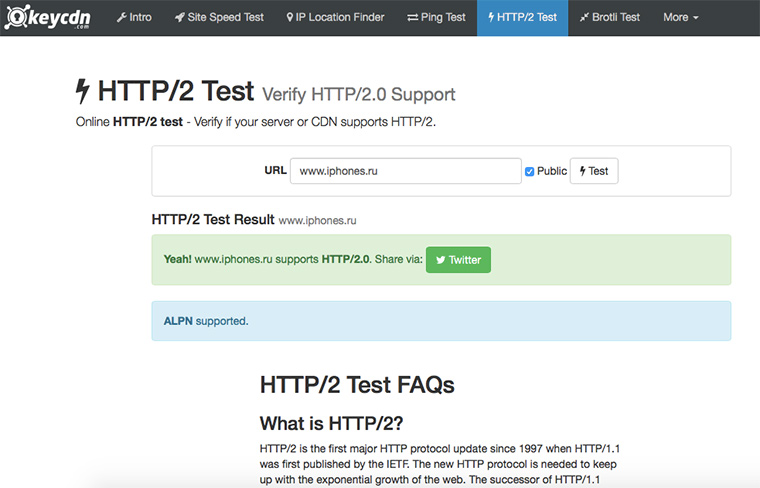Click the compress icon beside Brotli Test
Screen dimensions: 760x488
click(x=584, y=18)
